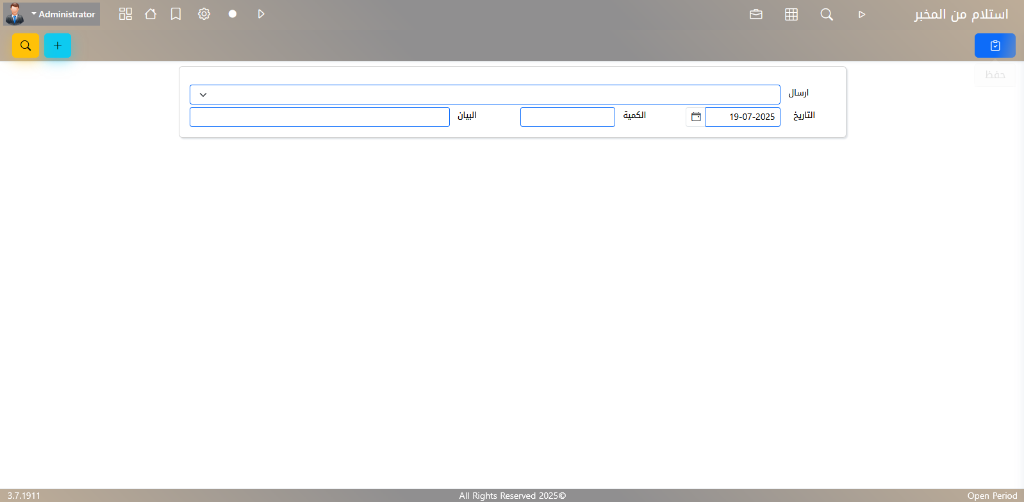Screen dimensions: 1024x502
Task: Open the table grid icon
Action: pyautogui.click(x=791, y=15)
